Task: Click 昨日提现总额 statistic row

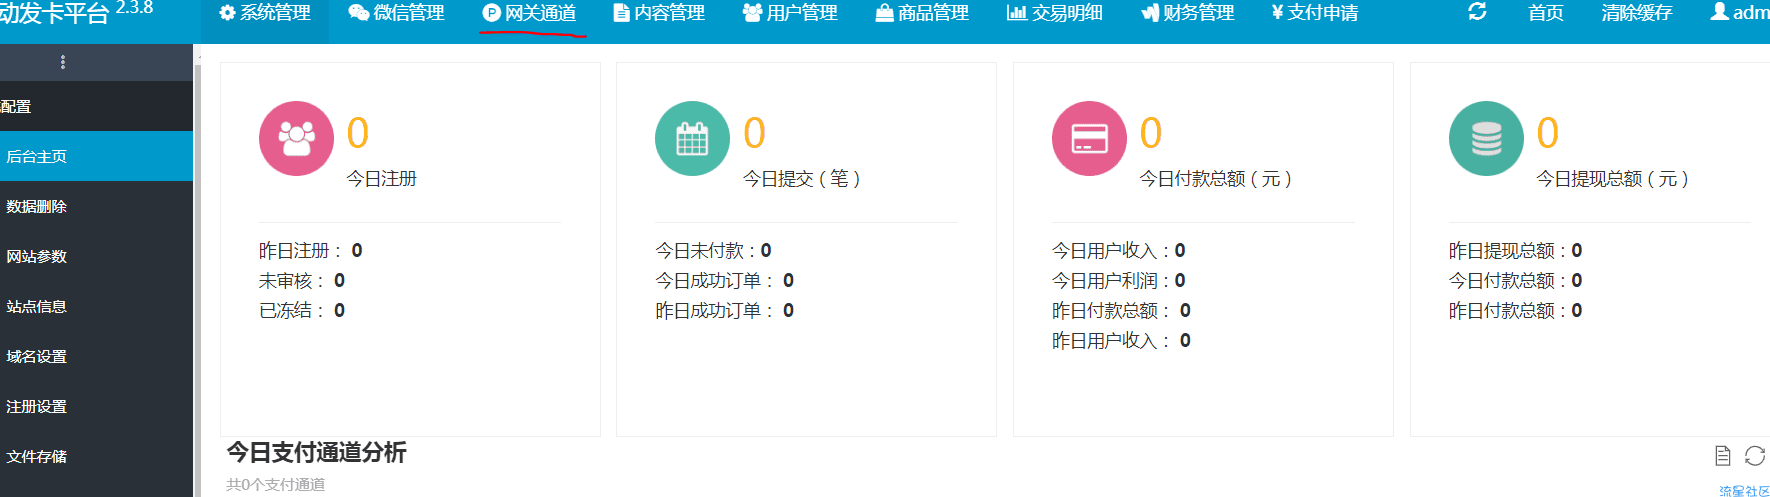Action: click(1516, 250)
